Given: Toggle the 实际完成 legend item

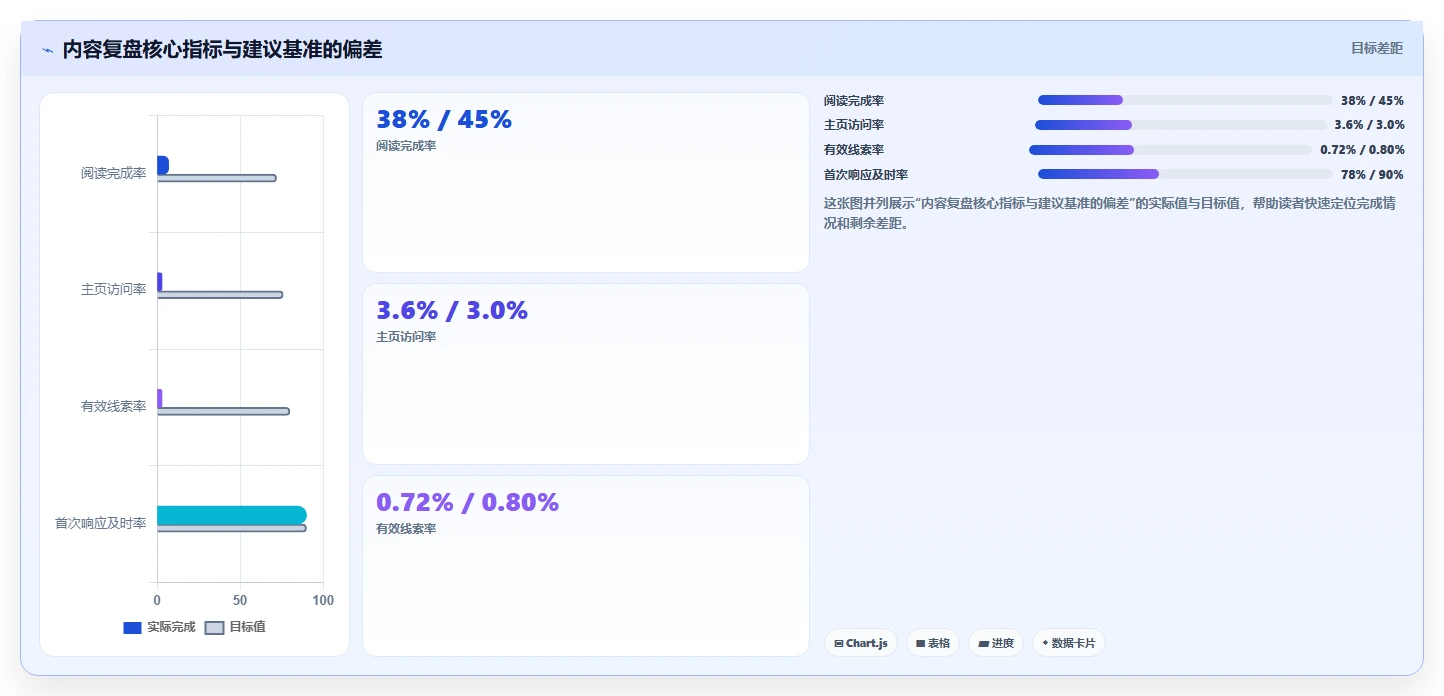Looking at the screenshot, I should (x=159, y=627).
